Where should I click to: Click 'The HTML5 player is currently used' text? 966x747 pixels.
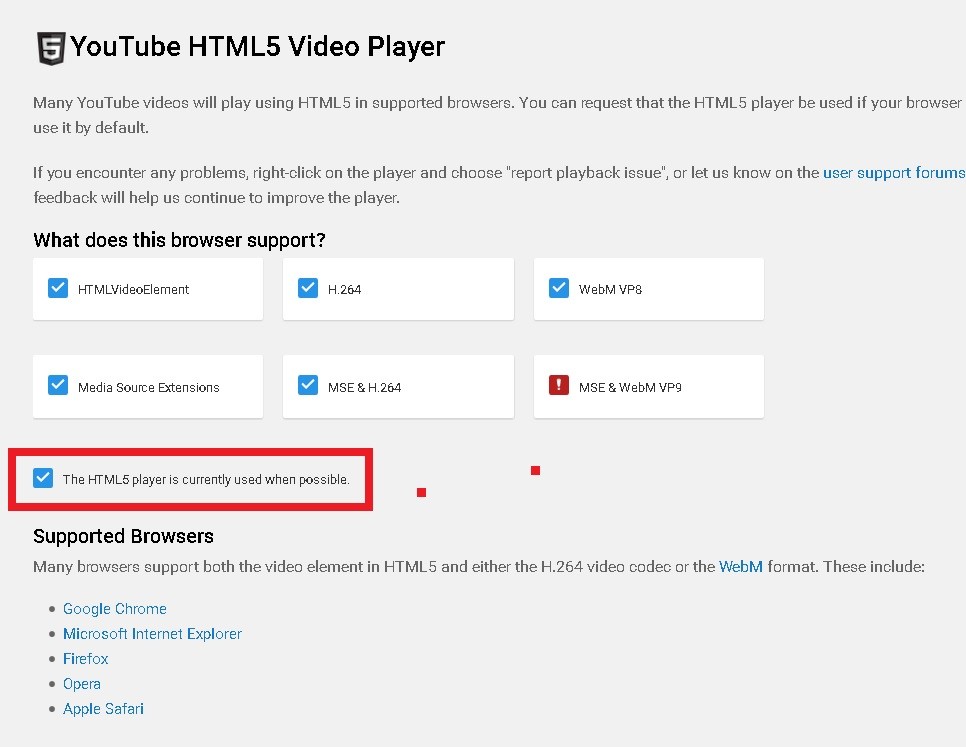206,479
